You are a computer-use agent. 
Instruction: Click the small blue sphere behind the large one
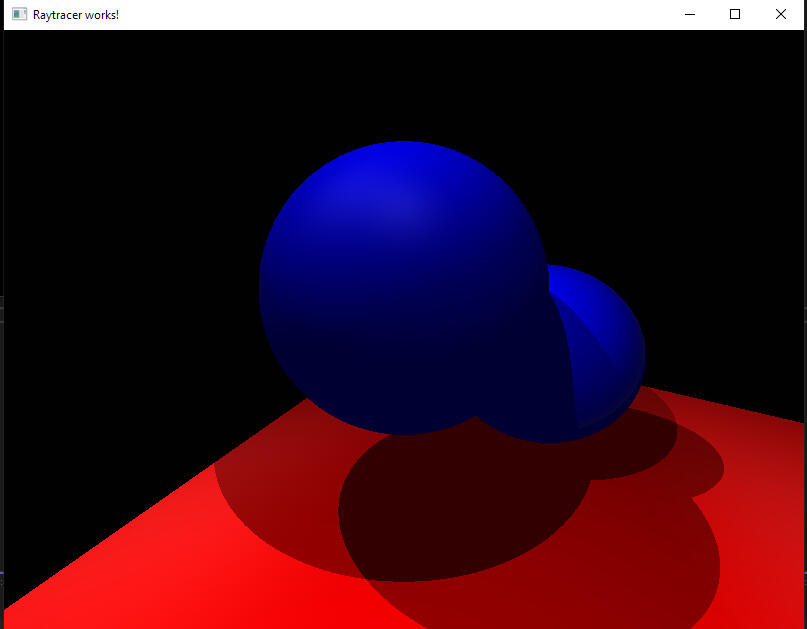click(605, 340)
